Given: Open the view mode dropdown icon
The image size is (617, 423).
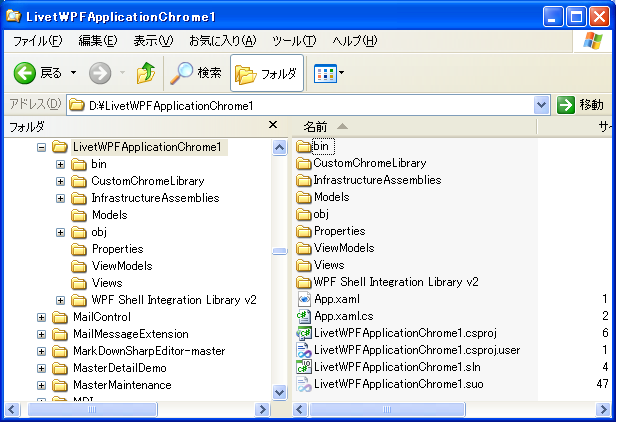Looking at the screenshot, I should 329,73.
